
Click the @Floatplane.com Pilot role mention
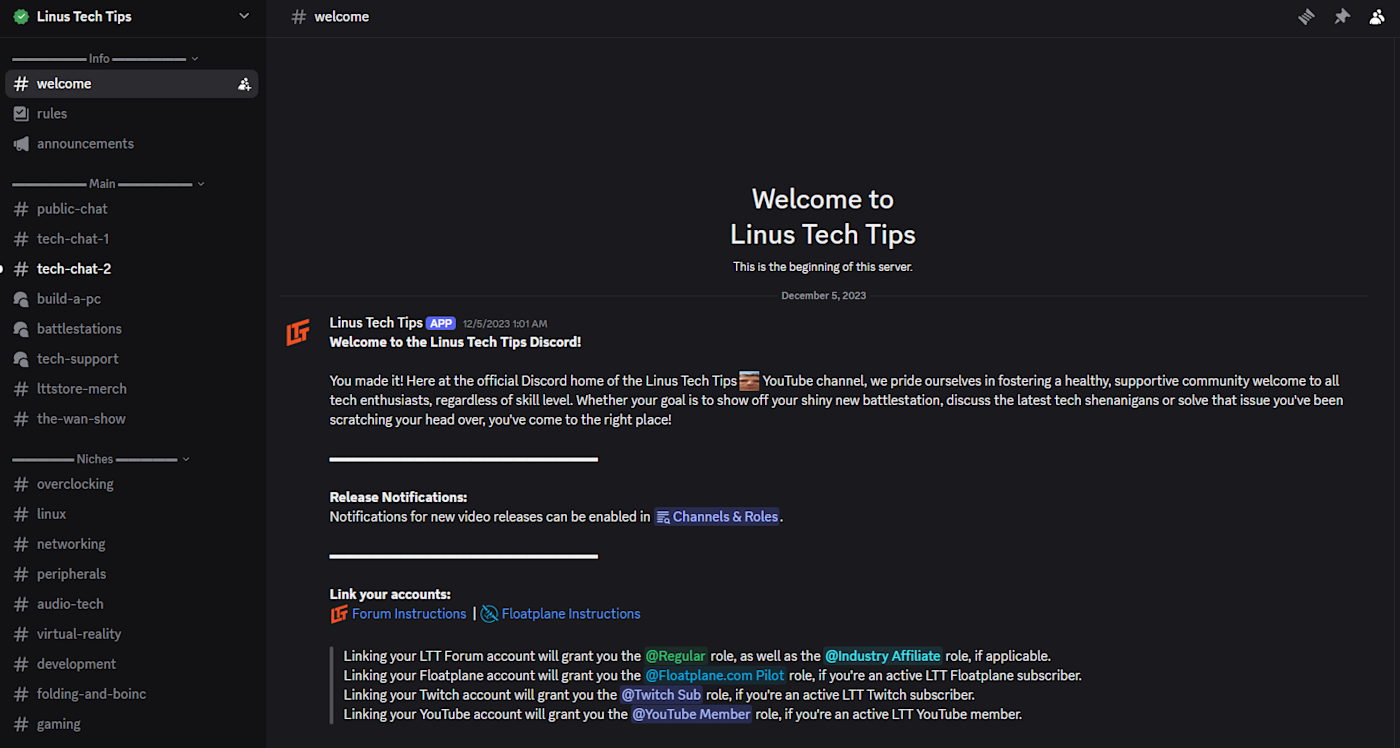point(715,676)
